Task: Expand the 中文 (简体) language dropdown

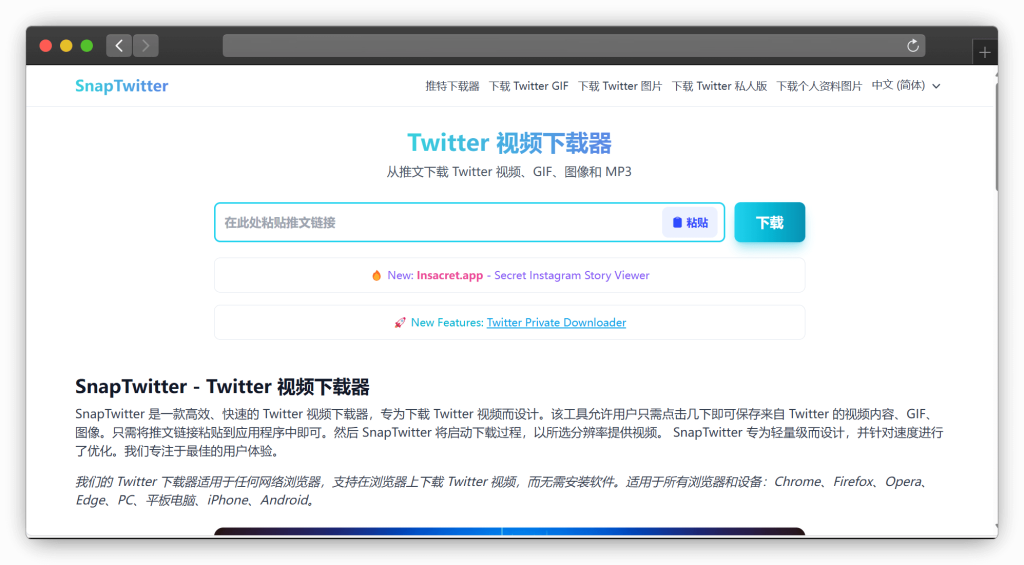Action: pyautogui.click(x=906, y=86)
